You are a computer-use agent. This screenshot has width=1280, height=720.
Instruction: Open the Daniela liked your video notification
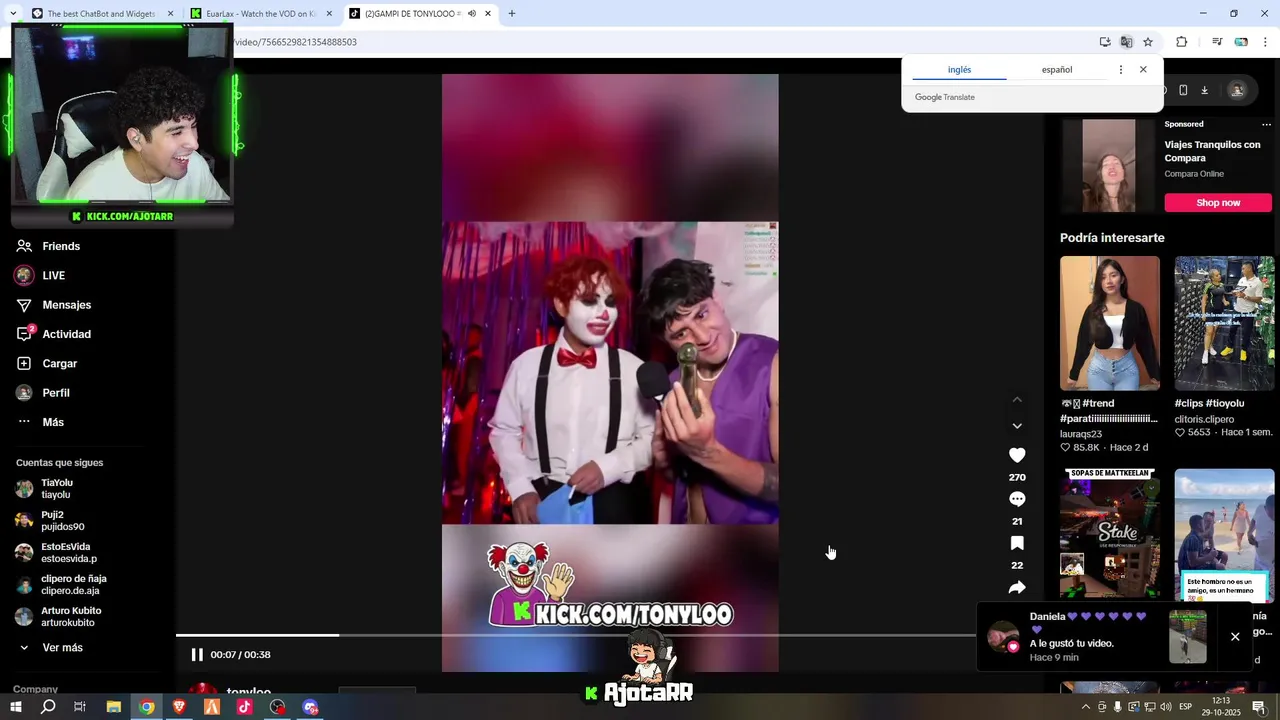click(1095, 637)
